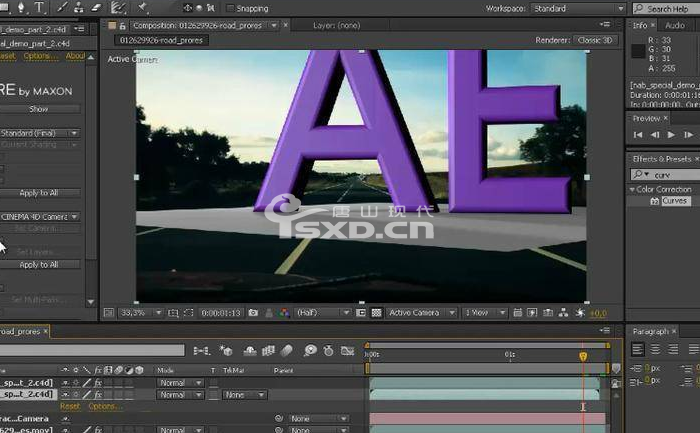Image resolution: width=700 pixels, height=433 pixels.
Task: Open the Classic 3D renderer options
Action: 595,40
